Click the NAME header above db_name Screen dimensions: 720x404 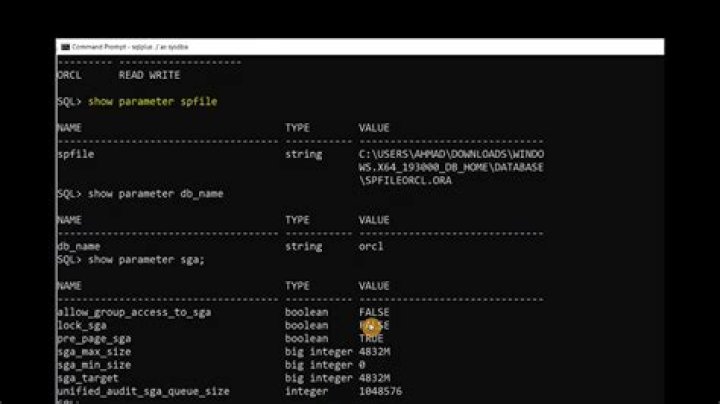(x=69, y=220)
